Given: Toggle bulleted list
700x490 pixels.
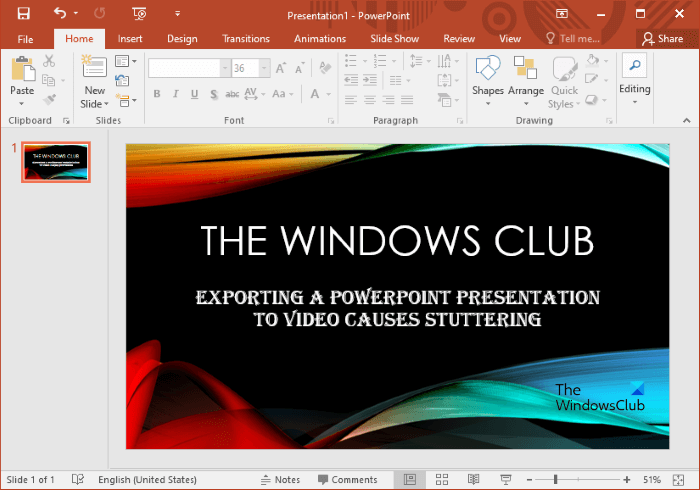Looking at the screenshot, I should click(351, 61).
